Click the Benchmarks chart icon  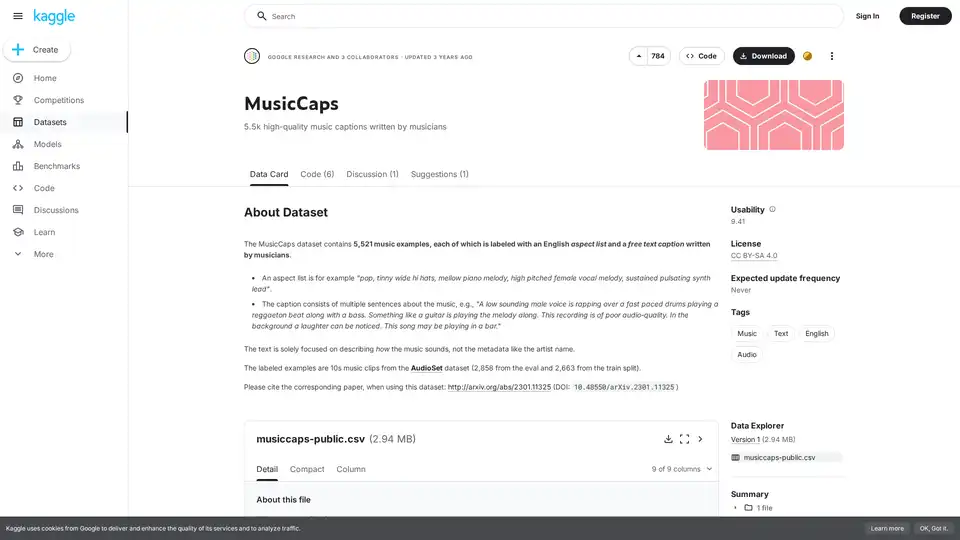click(18, 166)
